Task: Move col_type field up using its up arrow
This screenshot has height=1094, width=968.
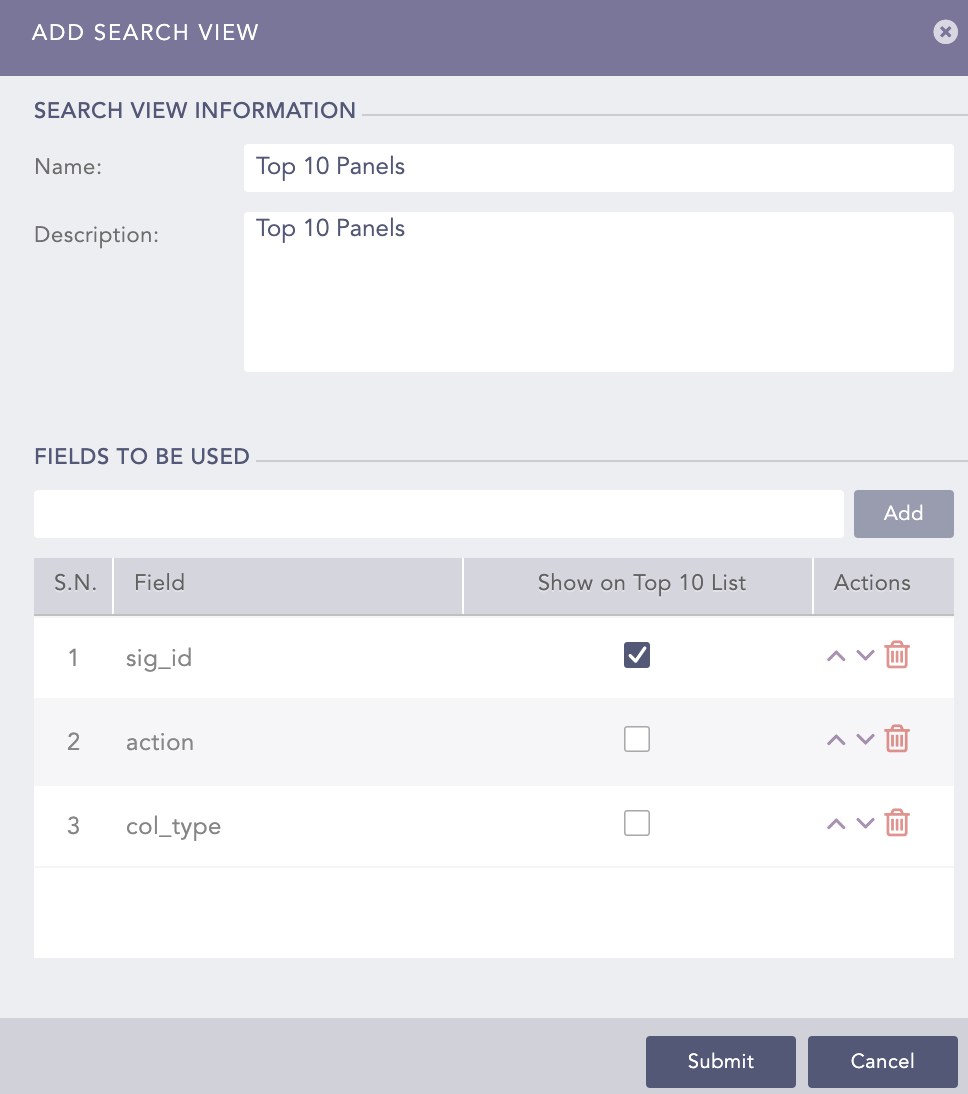Action: (836, 824)
